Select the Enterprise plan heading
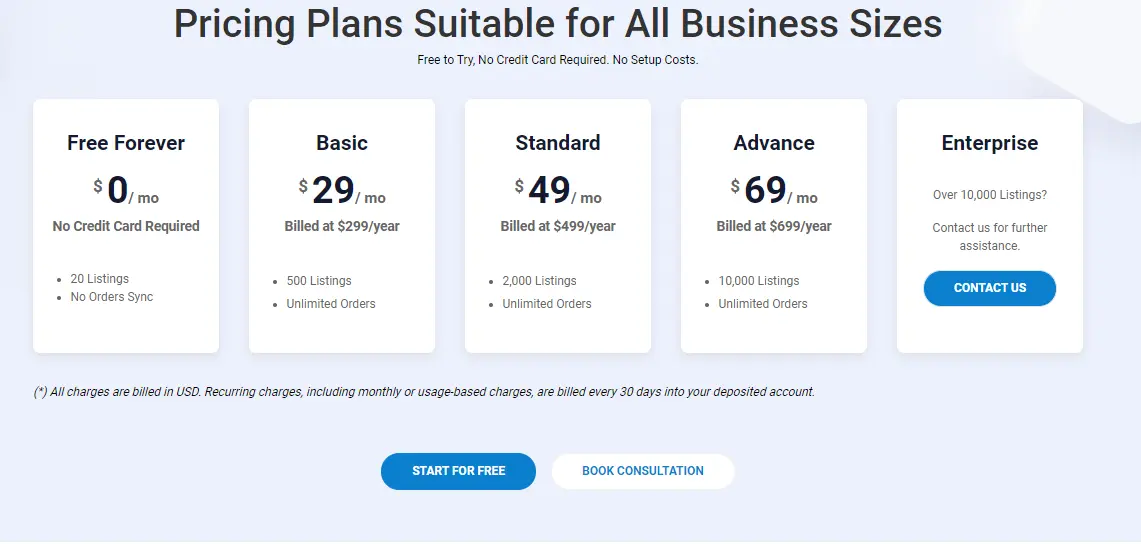This screenshot has width=1141, height=544. click(x=990, y=143)
